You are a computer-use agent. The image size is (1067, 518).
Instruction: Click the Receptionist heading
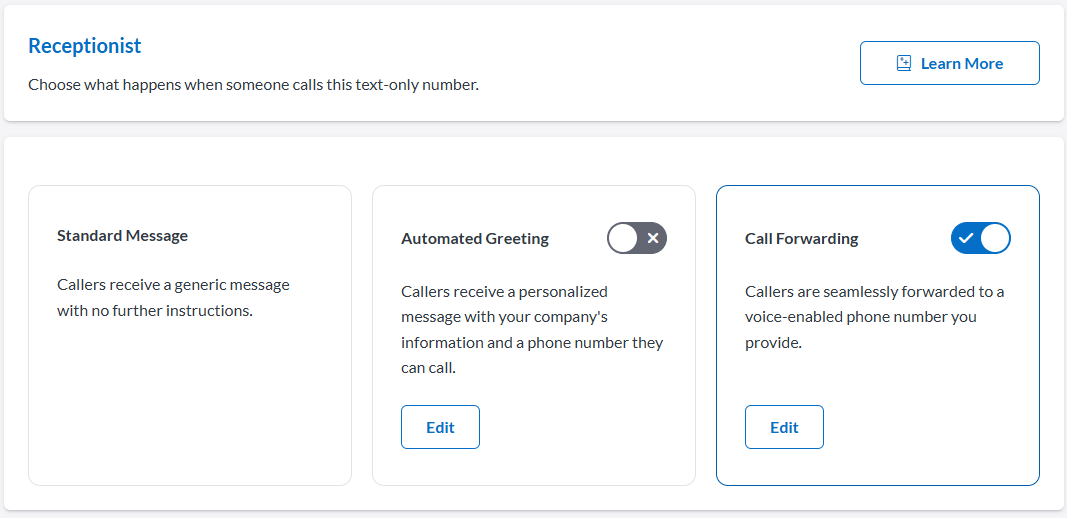(x=85, y=46)
